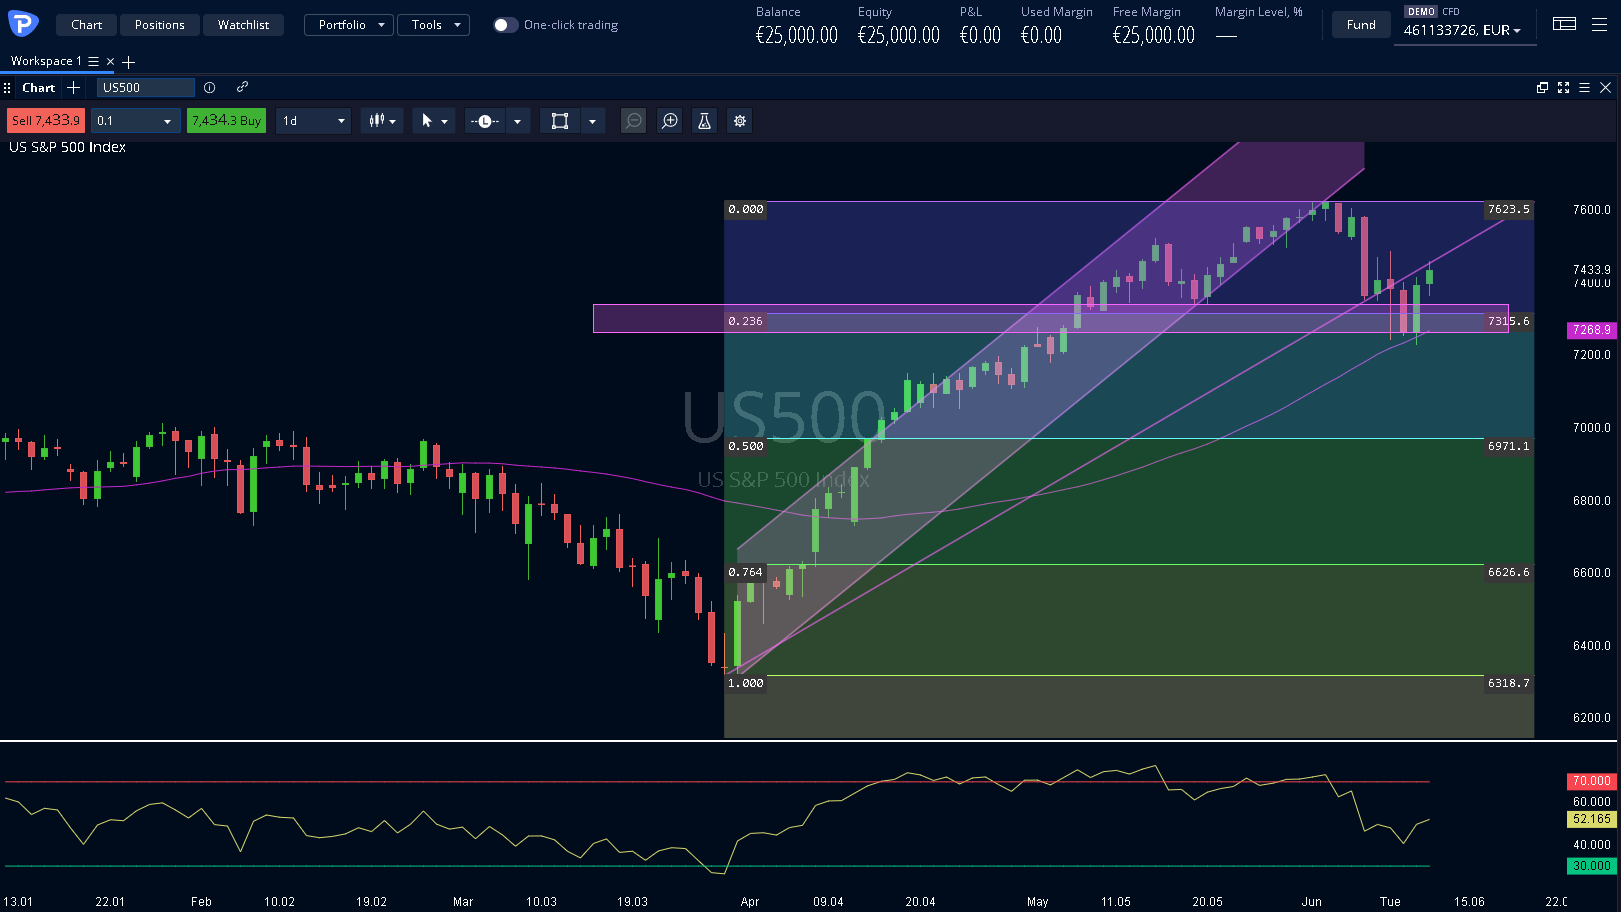This screenshot has height=912, width=1621.
Task: Click the 6626.6 Fibonacci price label
Action: [x=1509, y=572]
